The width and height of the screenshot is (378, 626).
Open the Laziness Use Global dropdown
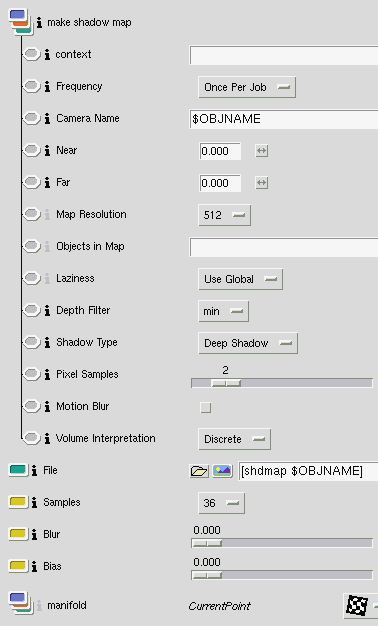tap(240, 279)
